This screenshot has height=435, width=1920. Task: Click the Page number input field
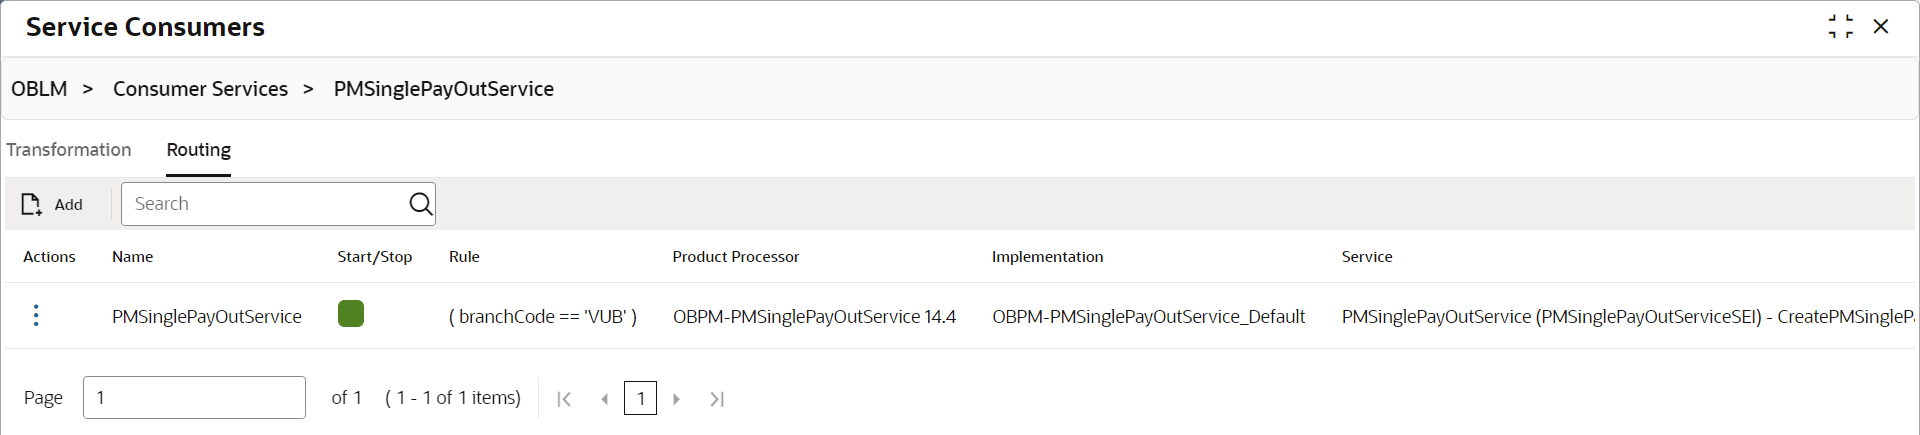194,398
